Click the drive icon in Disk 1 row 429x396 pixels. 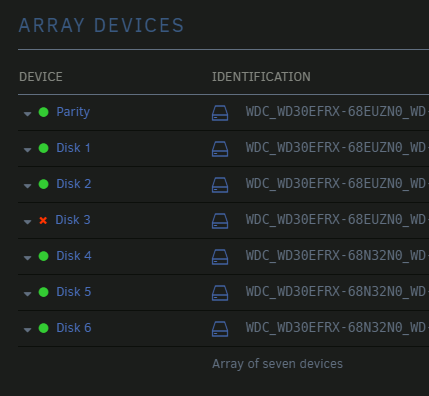(x=220, y=149)
